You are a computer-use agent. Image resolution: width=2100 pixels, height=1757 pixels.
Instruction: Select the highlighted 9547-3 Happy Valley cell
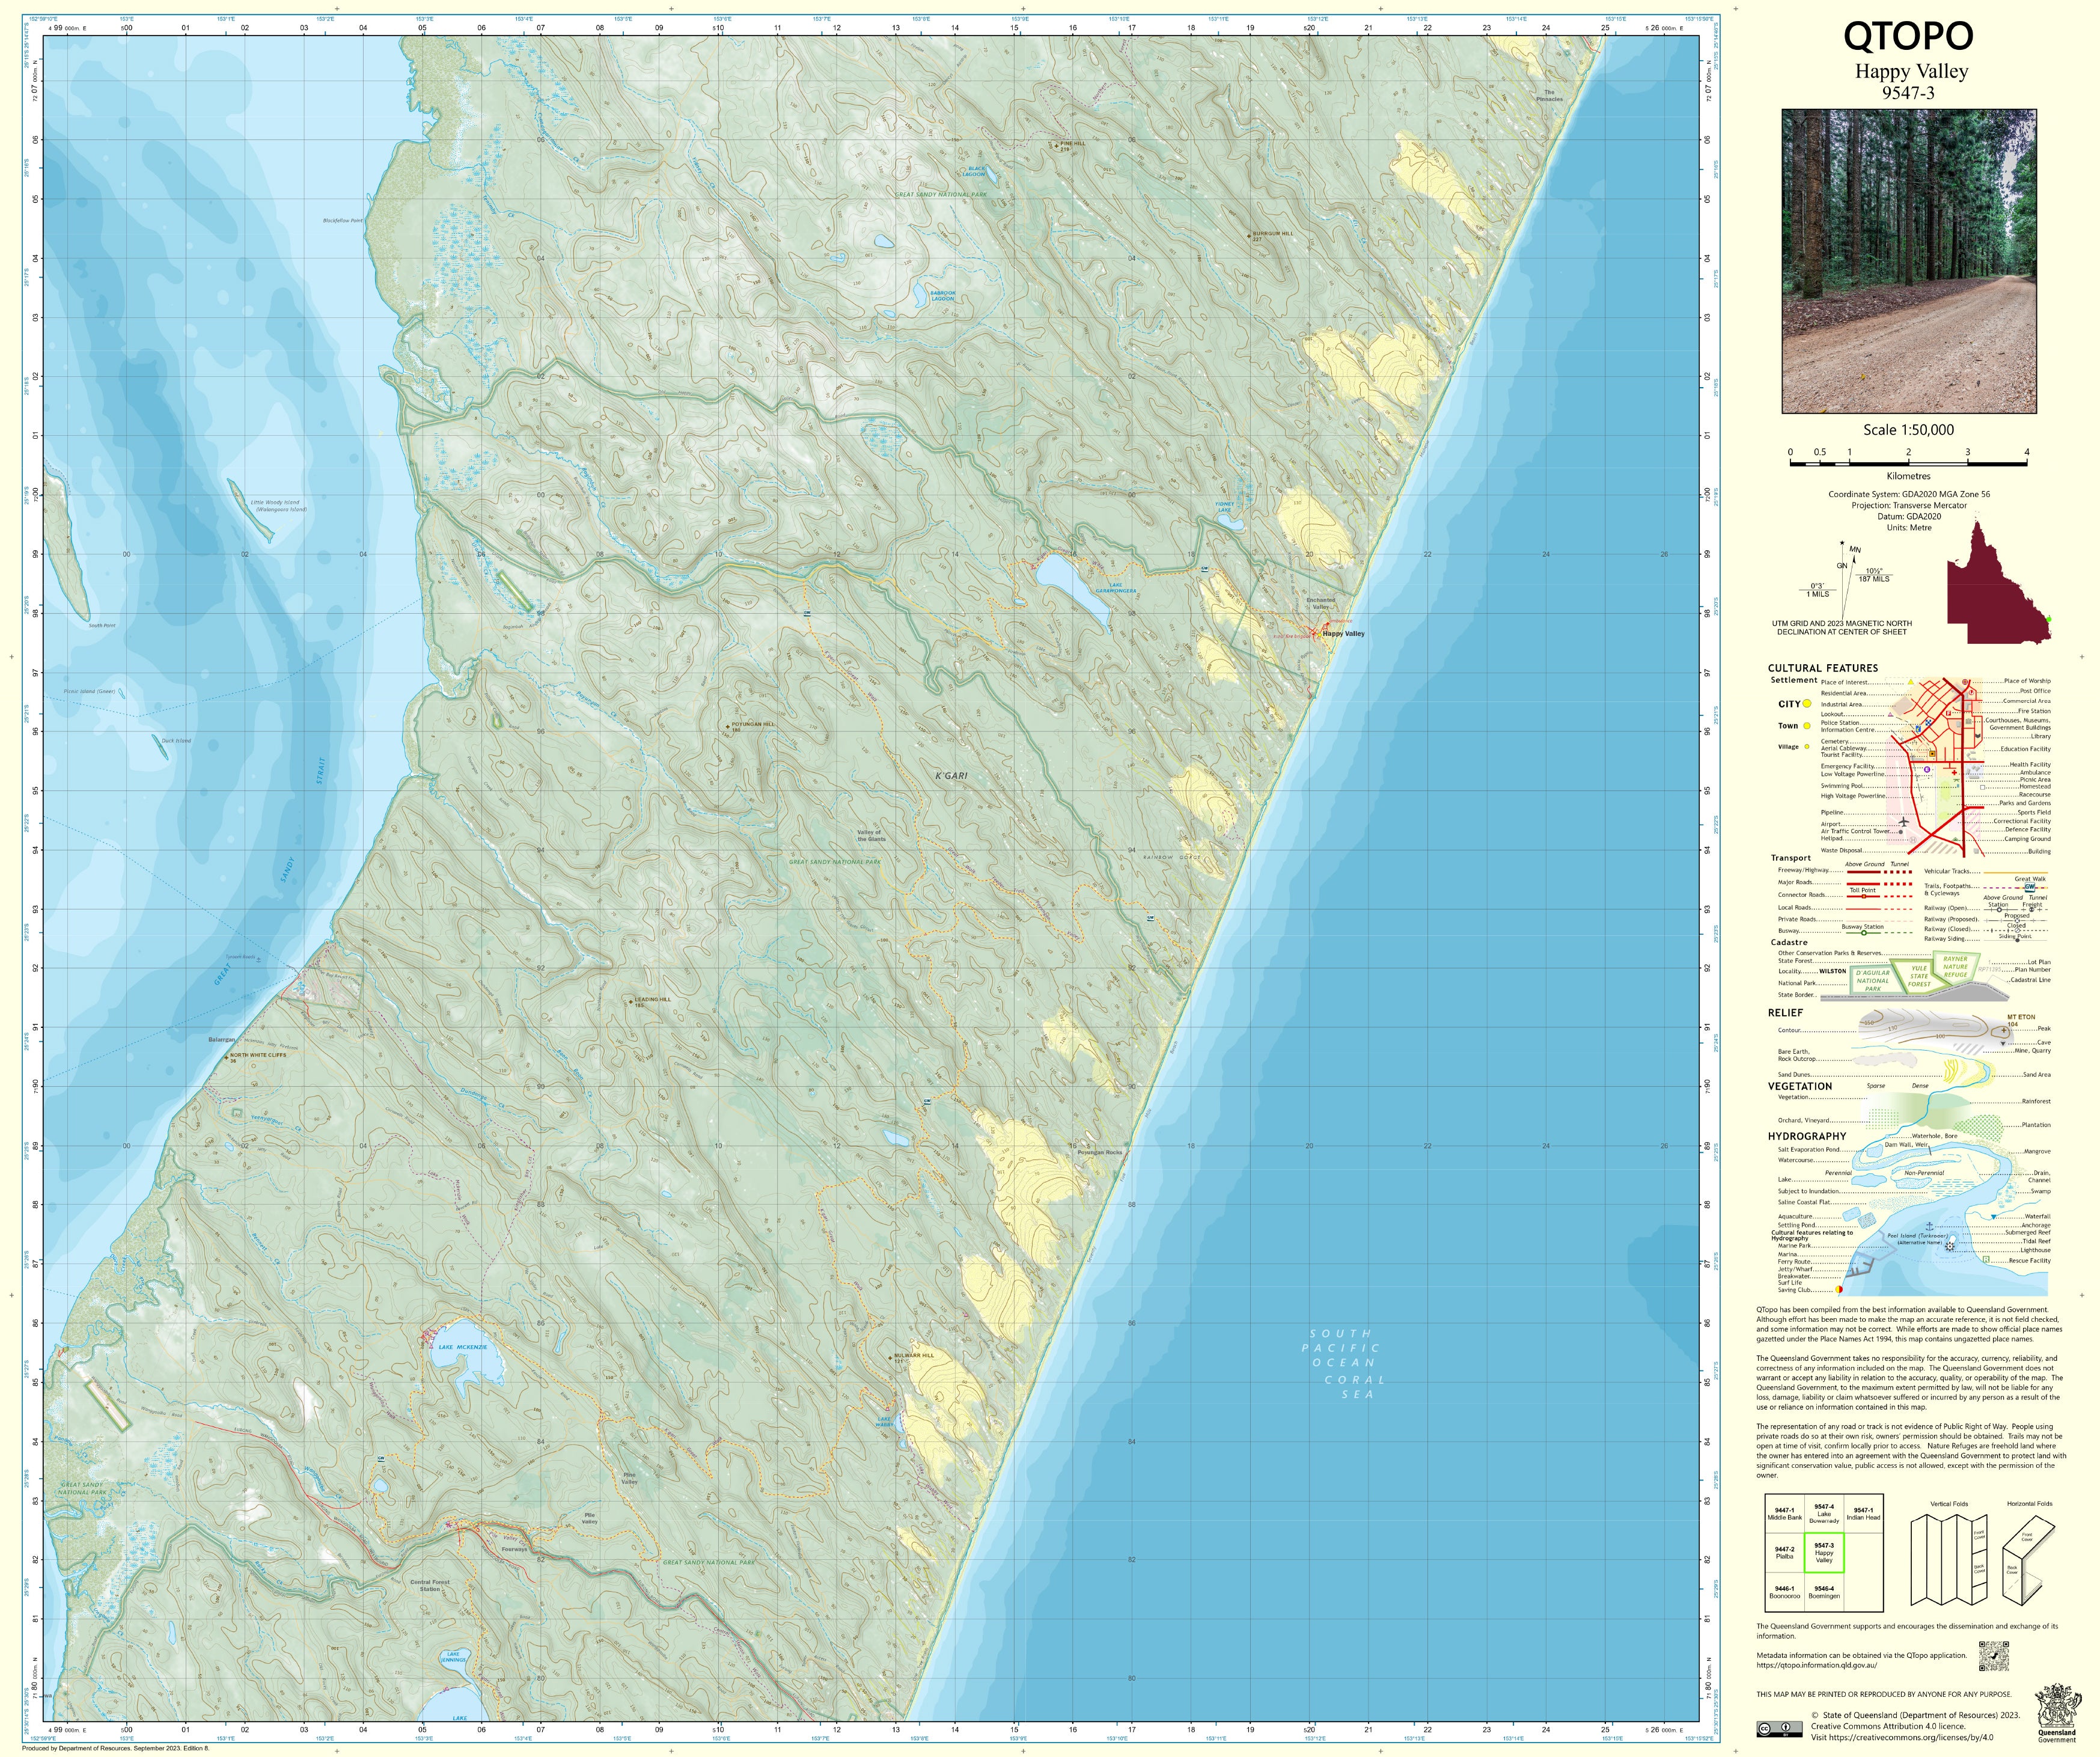(x=1824, y=1553)
